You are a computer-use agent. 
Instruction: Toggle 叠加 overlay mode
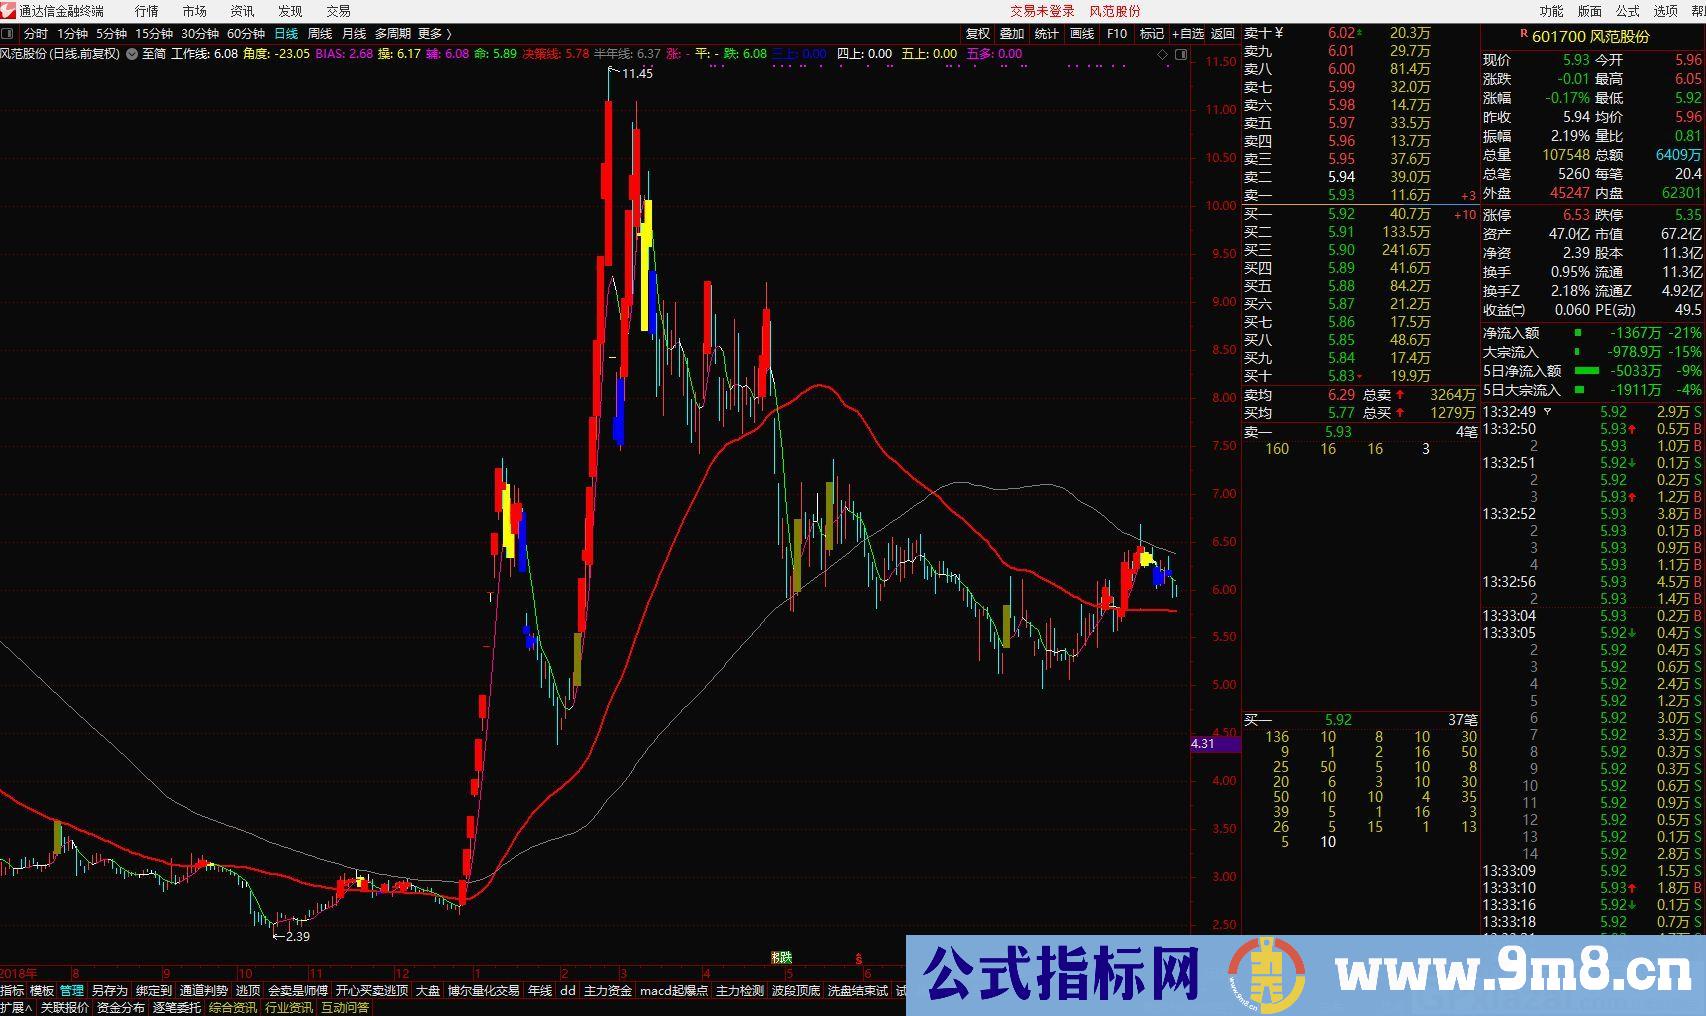click(x=1012, y=34)
